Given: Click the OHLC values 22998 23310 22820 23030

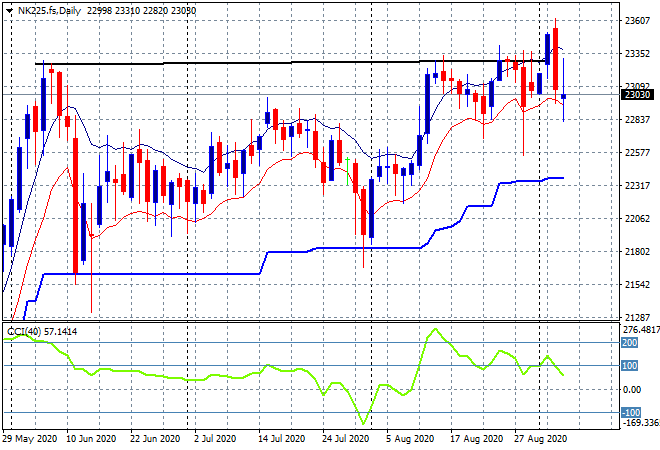Looking at the screenshot, I should [141, 11].
